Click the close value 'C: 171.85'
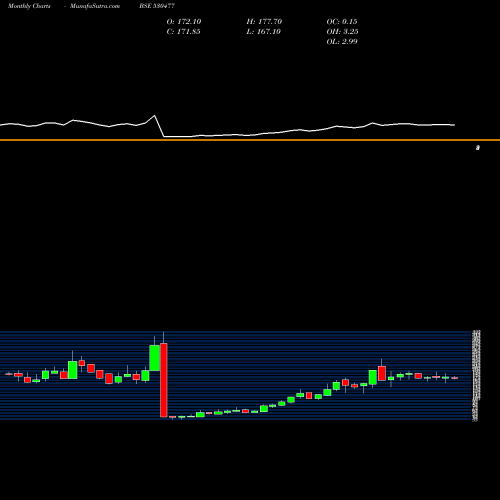The width and height of the screenshot is (500, 500). tap(183, 31)
